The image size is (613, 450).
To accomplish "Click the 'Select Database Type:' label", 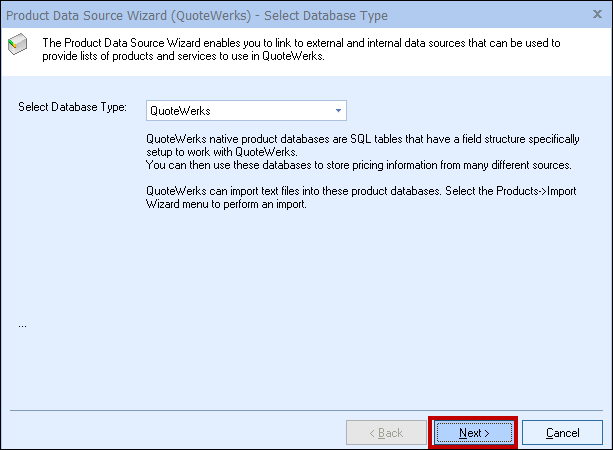I will (x=72, y=107).
